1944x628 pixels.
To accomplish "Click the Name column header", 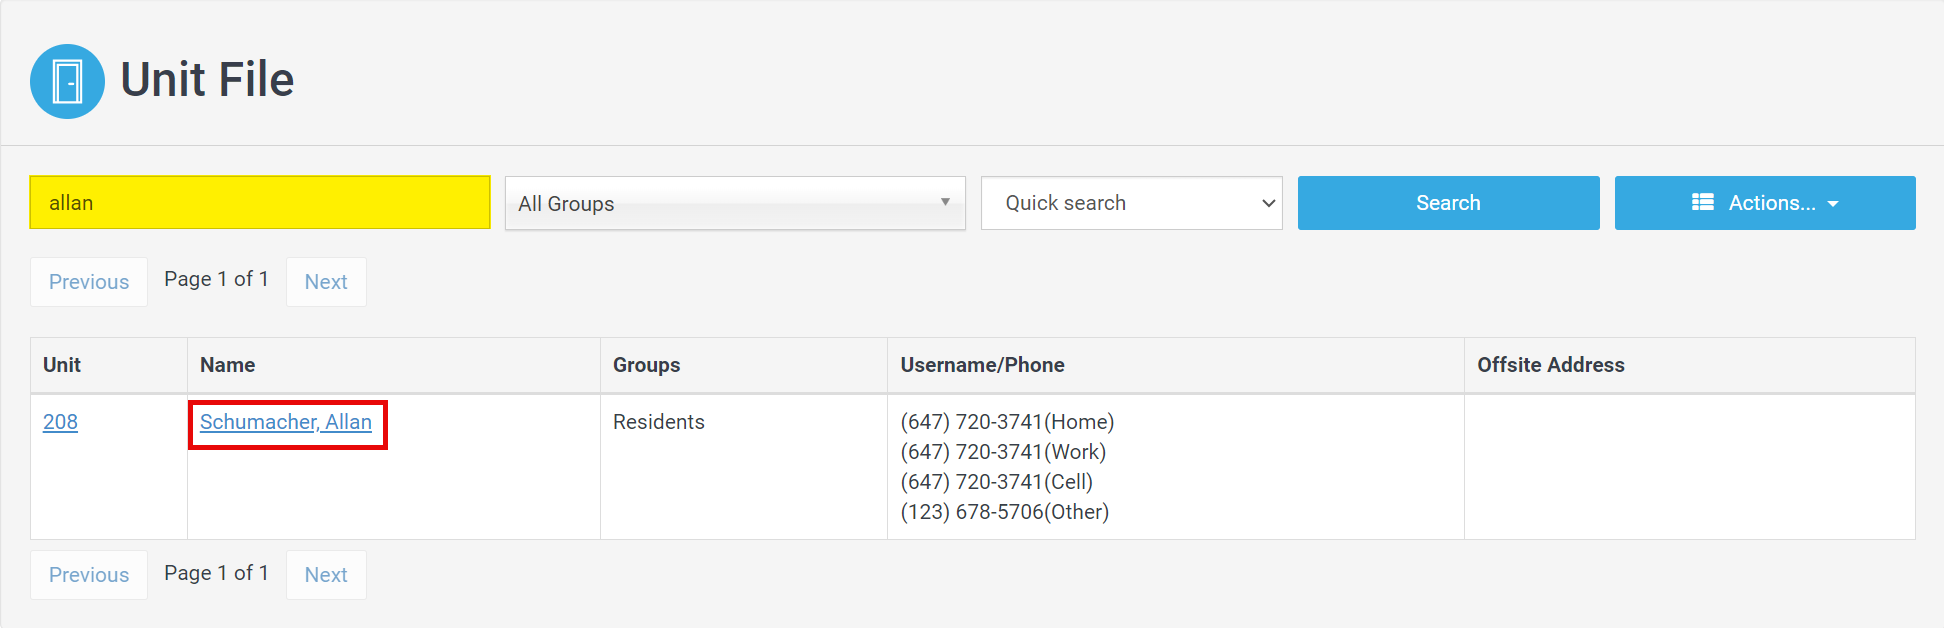I will coord(227,365).
